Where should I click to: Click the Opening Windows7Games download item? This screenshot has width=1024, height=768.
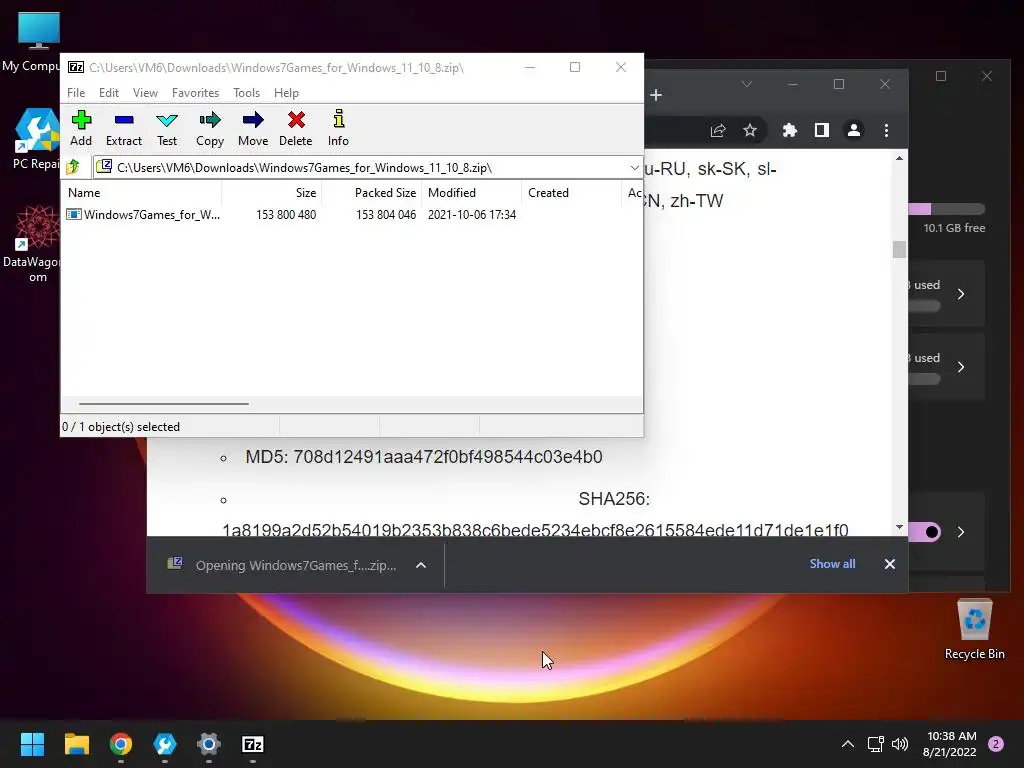(x=282, y=566)
